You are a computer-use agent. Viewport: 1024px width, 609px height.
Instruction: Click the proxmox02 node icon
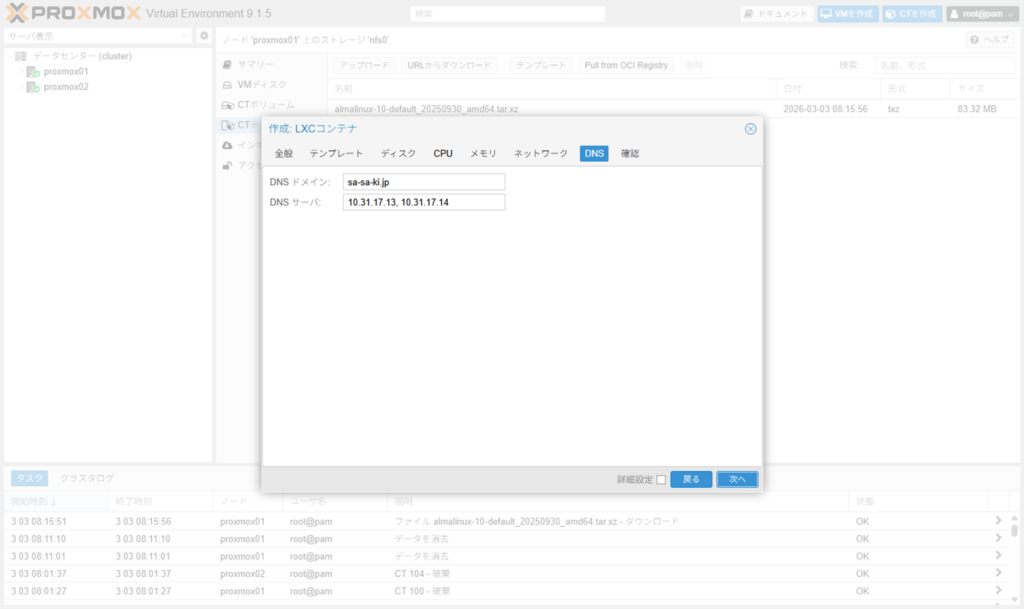(x=33, y=87)
